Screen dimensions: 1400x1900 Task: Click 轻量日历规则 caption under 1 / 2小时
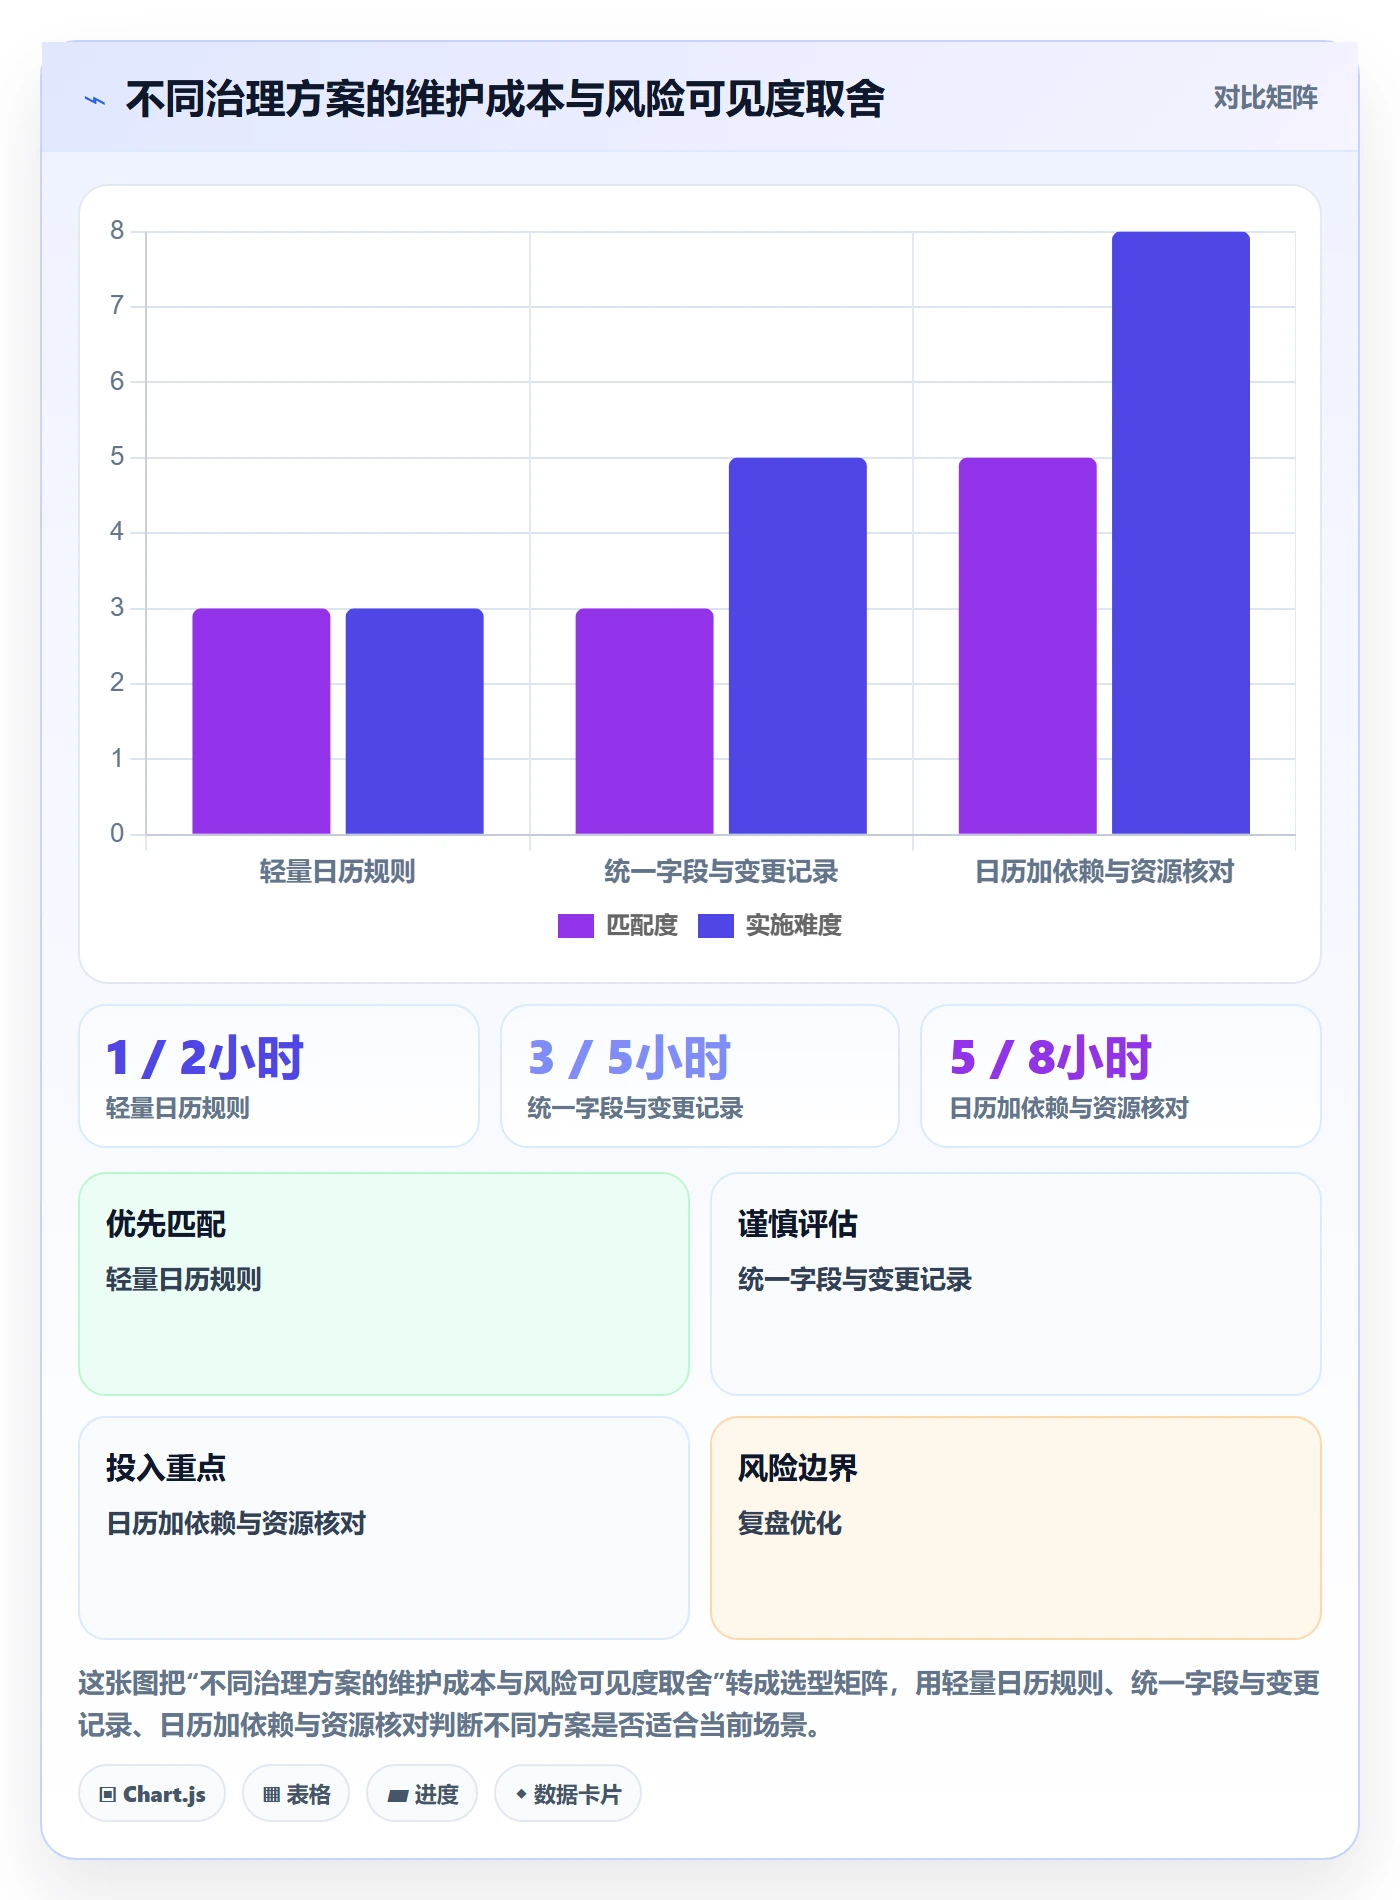(x=178, y=1109)
